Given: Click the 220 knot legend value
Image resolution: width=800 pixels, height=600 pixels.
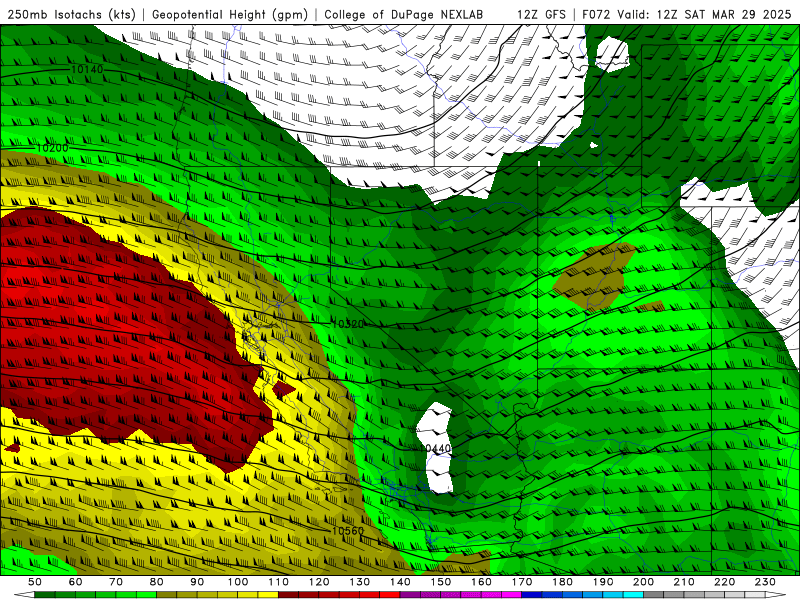Looking at the screenshot, I should point(724,582).
